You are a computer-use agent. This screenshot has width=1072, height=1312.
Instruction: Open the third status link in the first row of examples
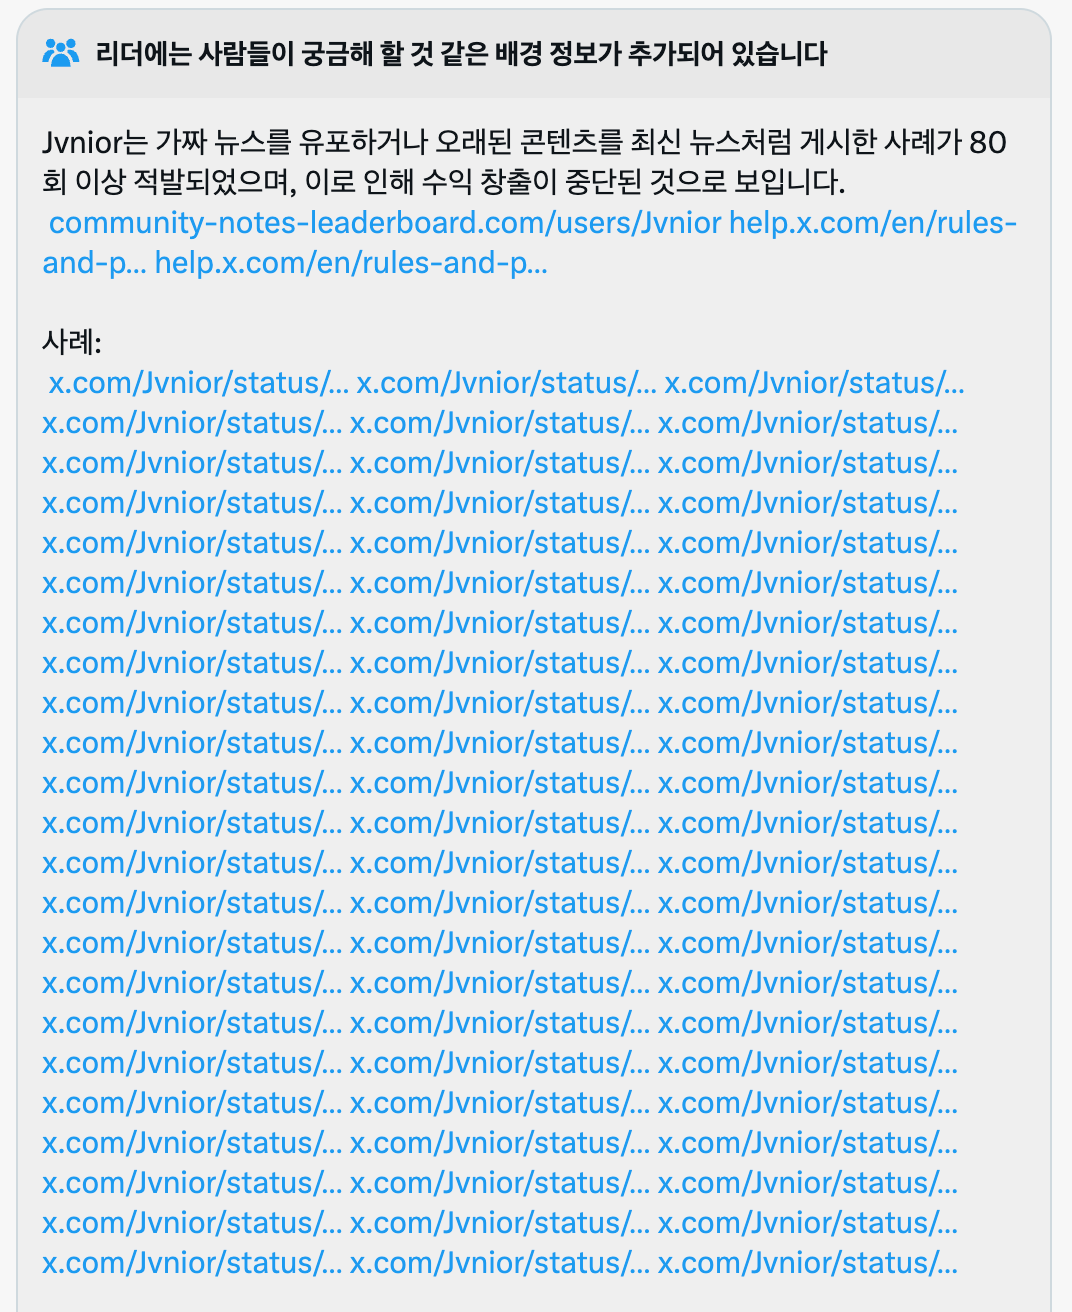pos(815,383)
